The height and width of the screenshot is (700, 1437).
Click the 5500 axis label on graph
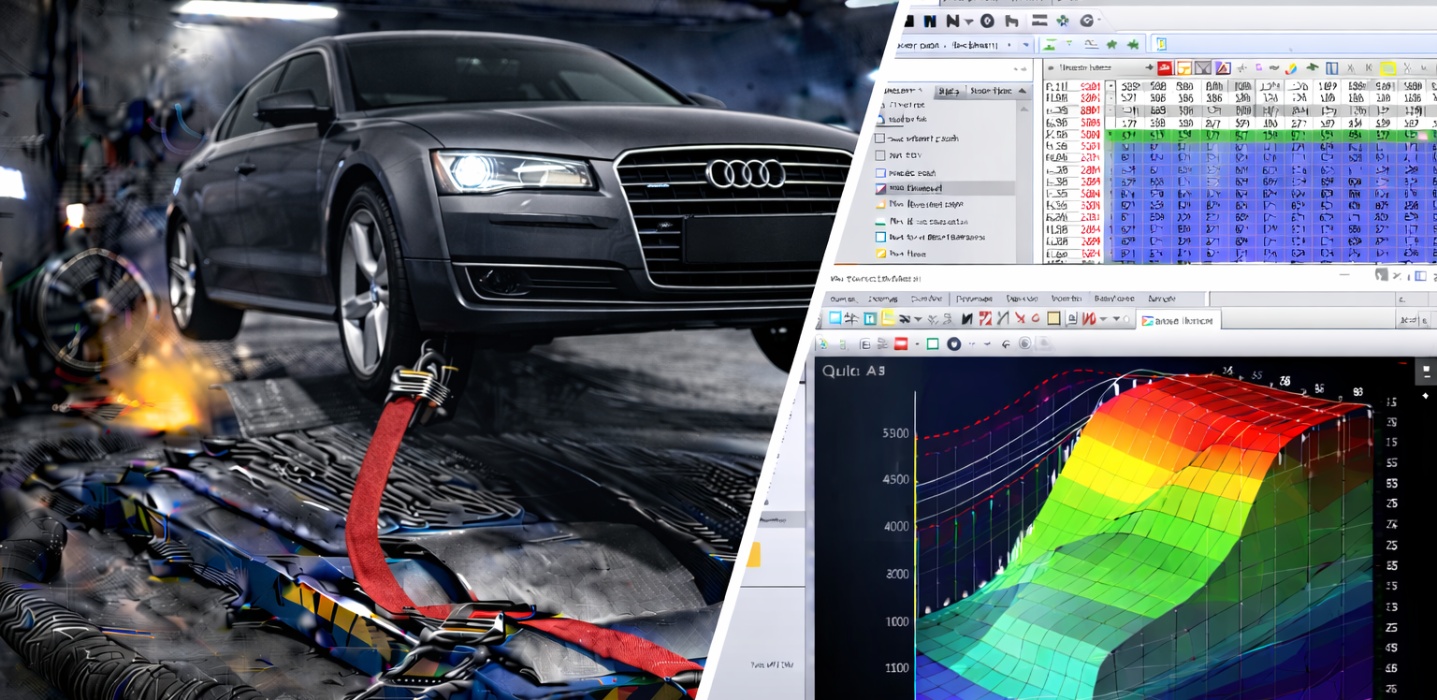[x=895, y=433]
